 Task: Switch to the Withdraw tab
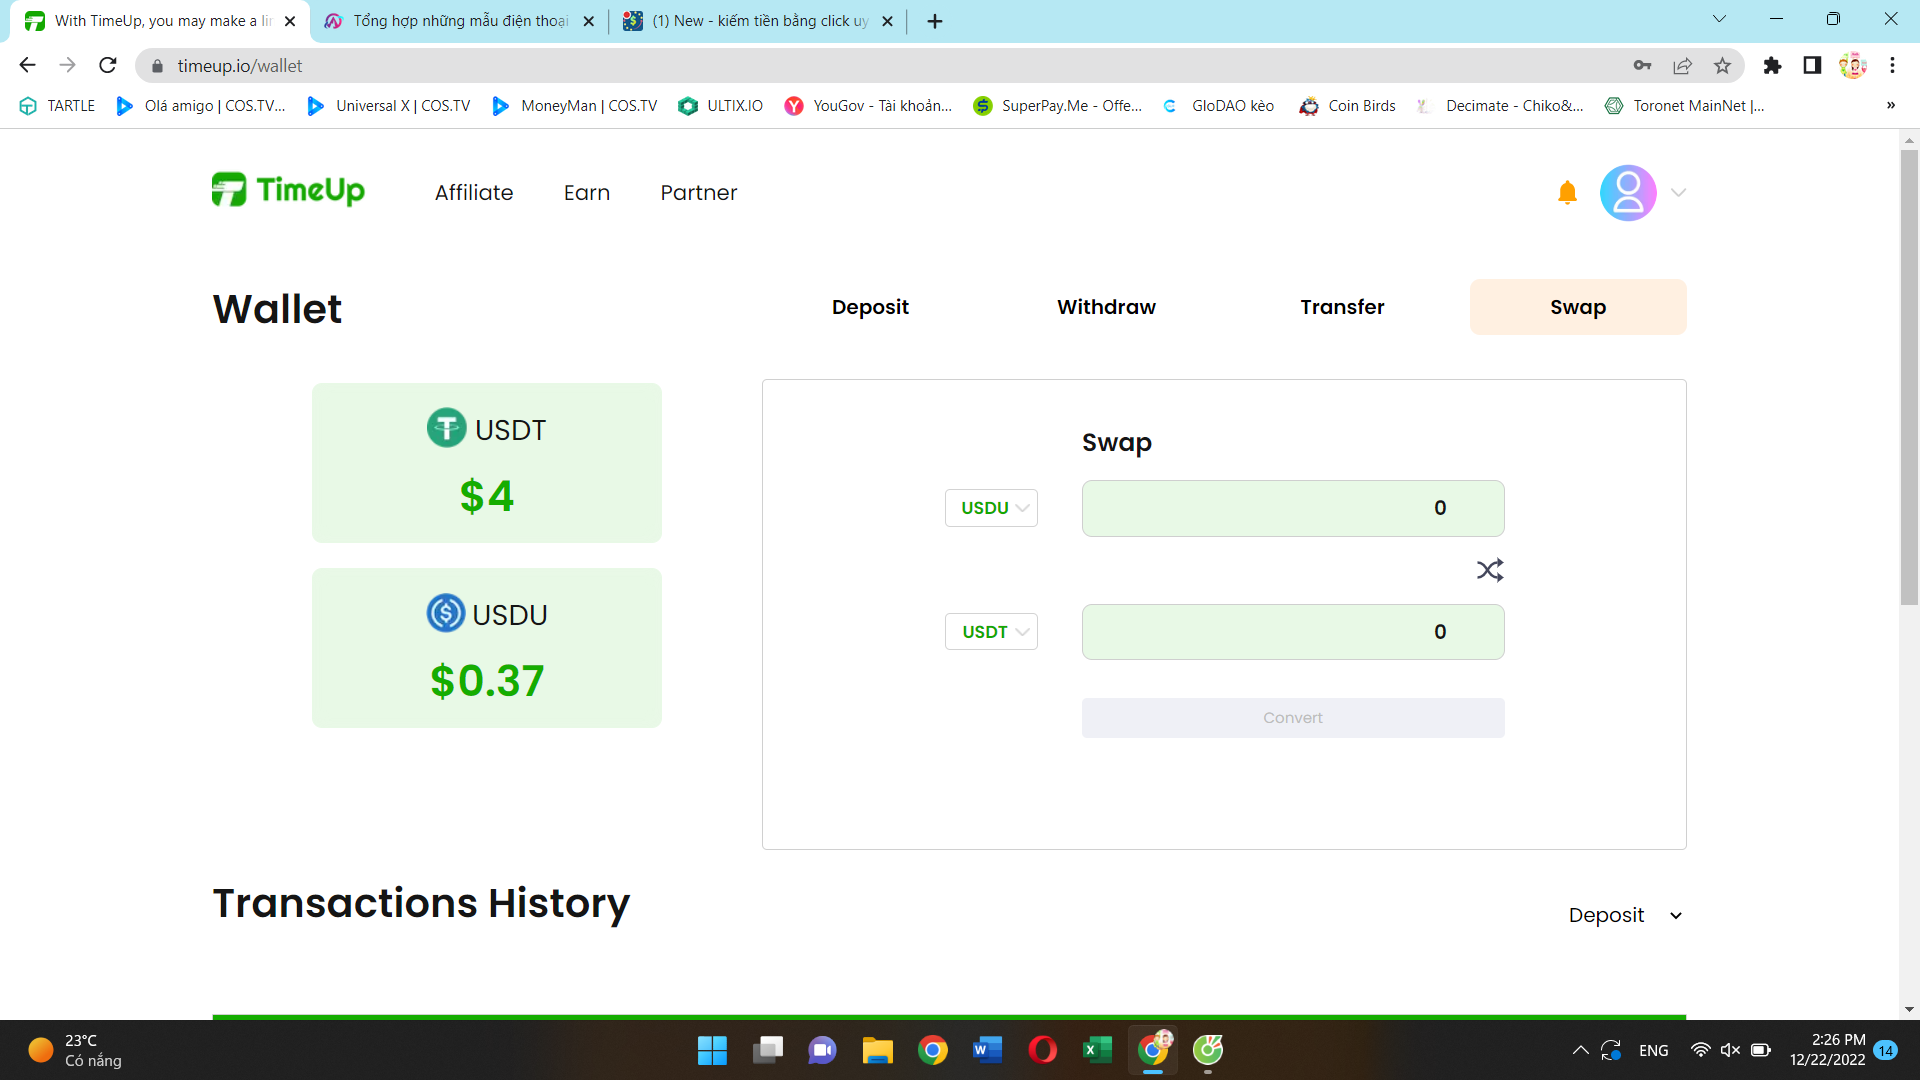coord(1106,307)
